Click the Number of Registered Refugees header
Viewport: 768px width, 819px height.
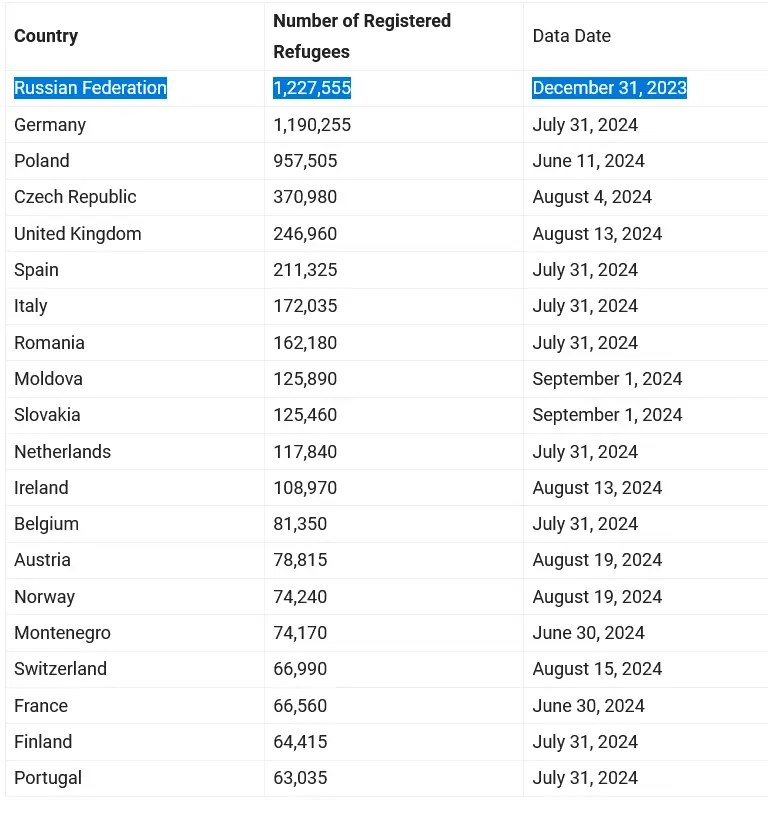pos(362,36)
